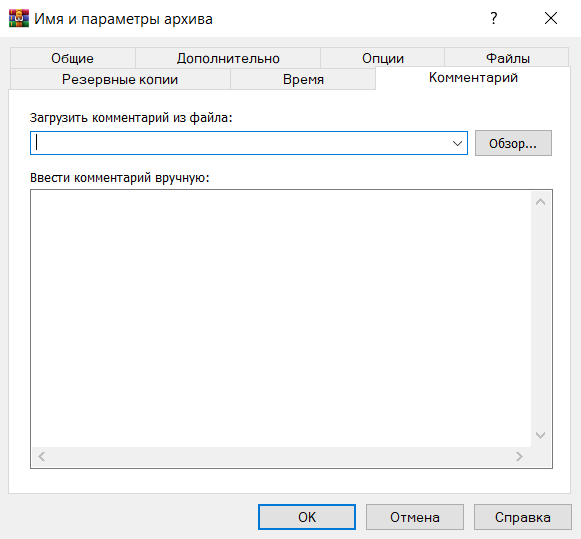
Task: Select the Комментарий tab
Action: tap(473, 78)
